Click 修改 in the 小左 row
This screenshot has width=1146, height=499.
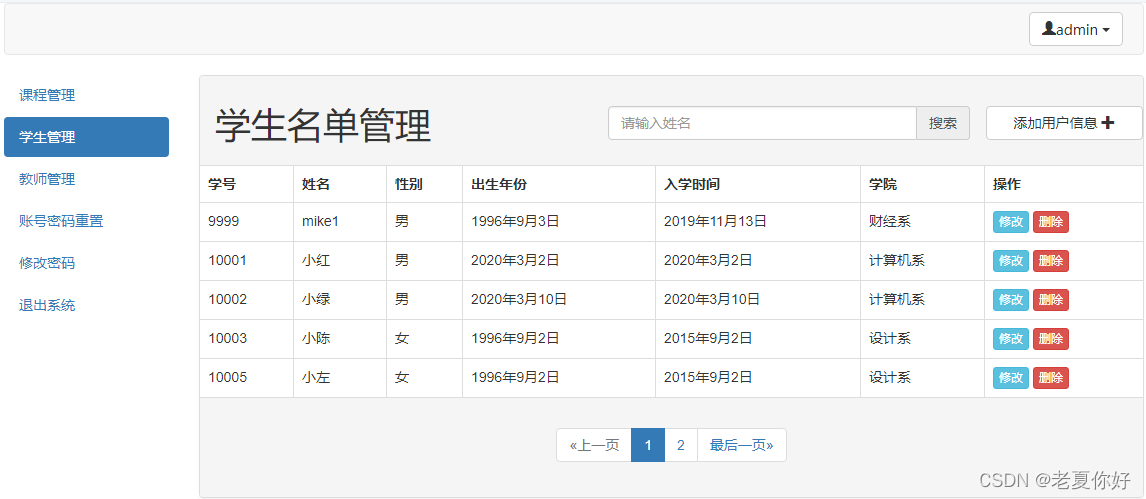1011,378
